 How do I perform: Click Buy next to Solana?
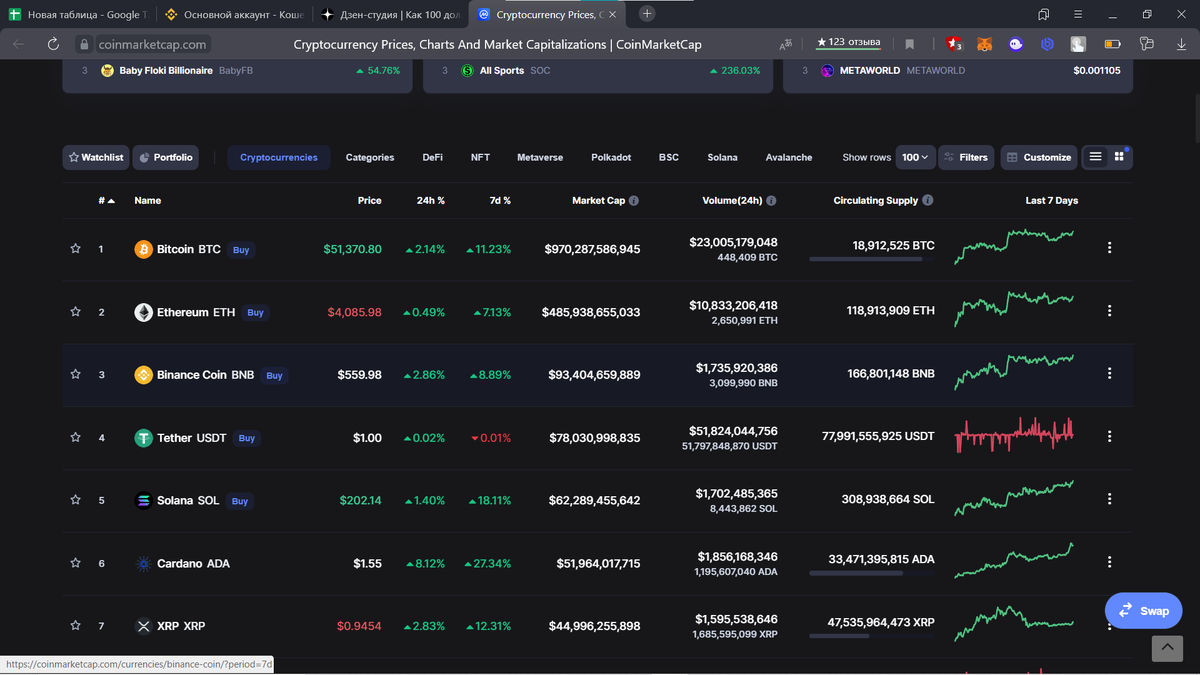(240, 501)
